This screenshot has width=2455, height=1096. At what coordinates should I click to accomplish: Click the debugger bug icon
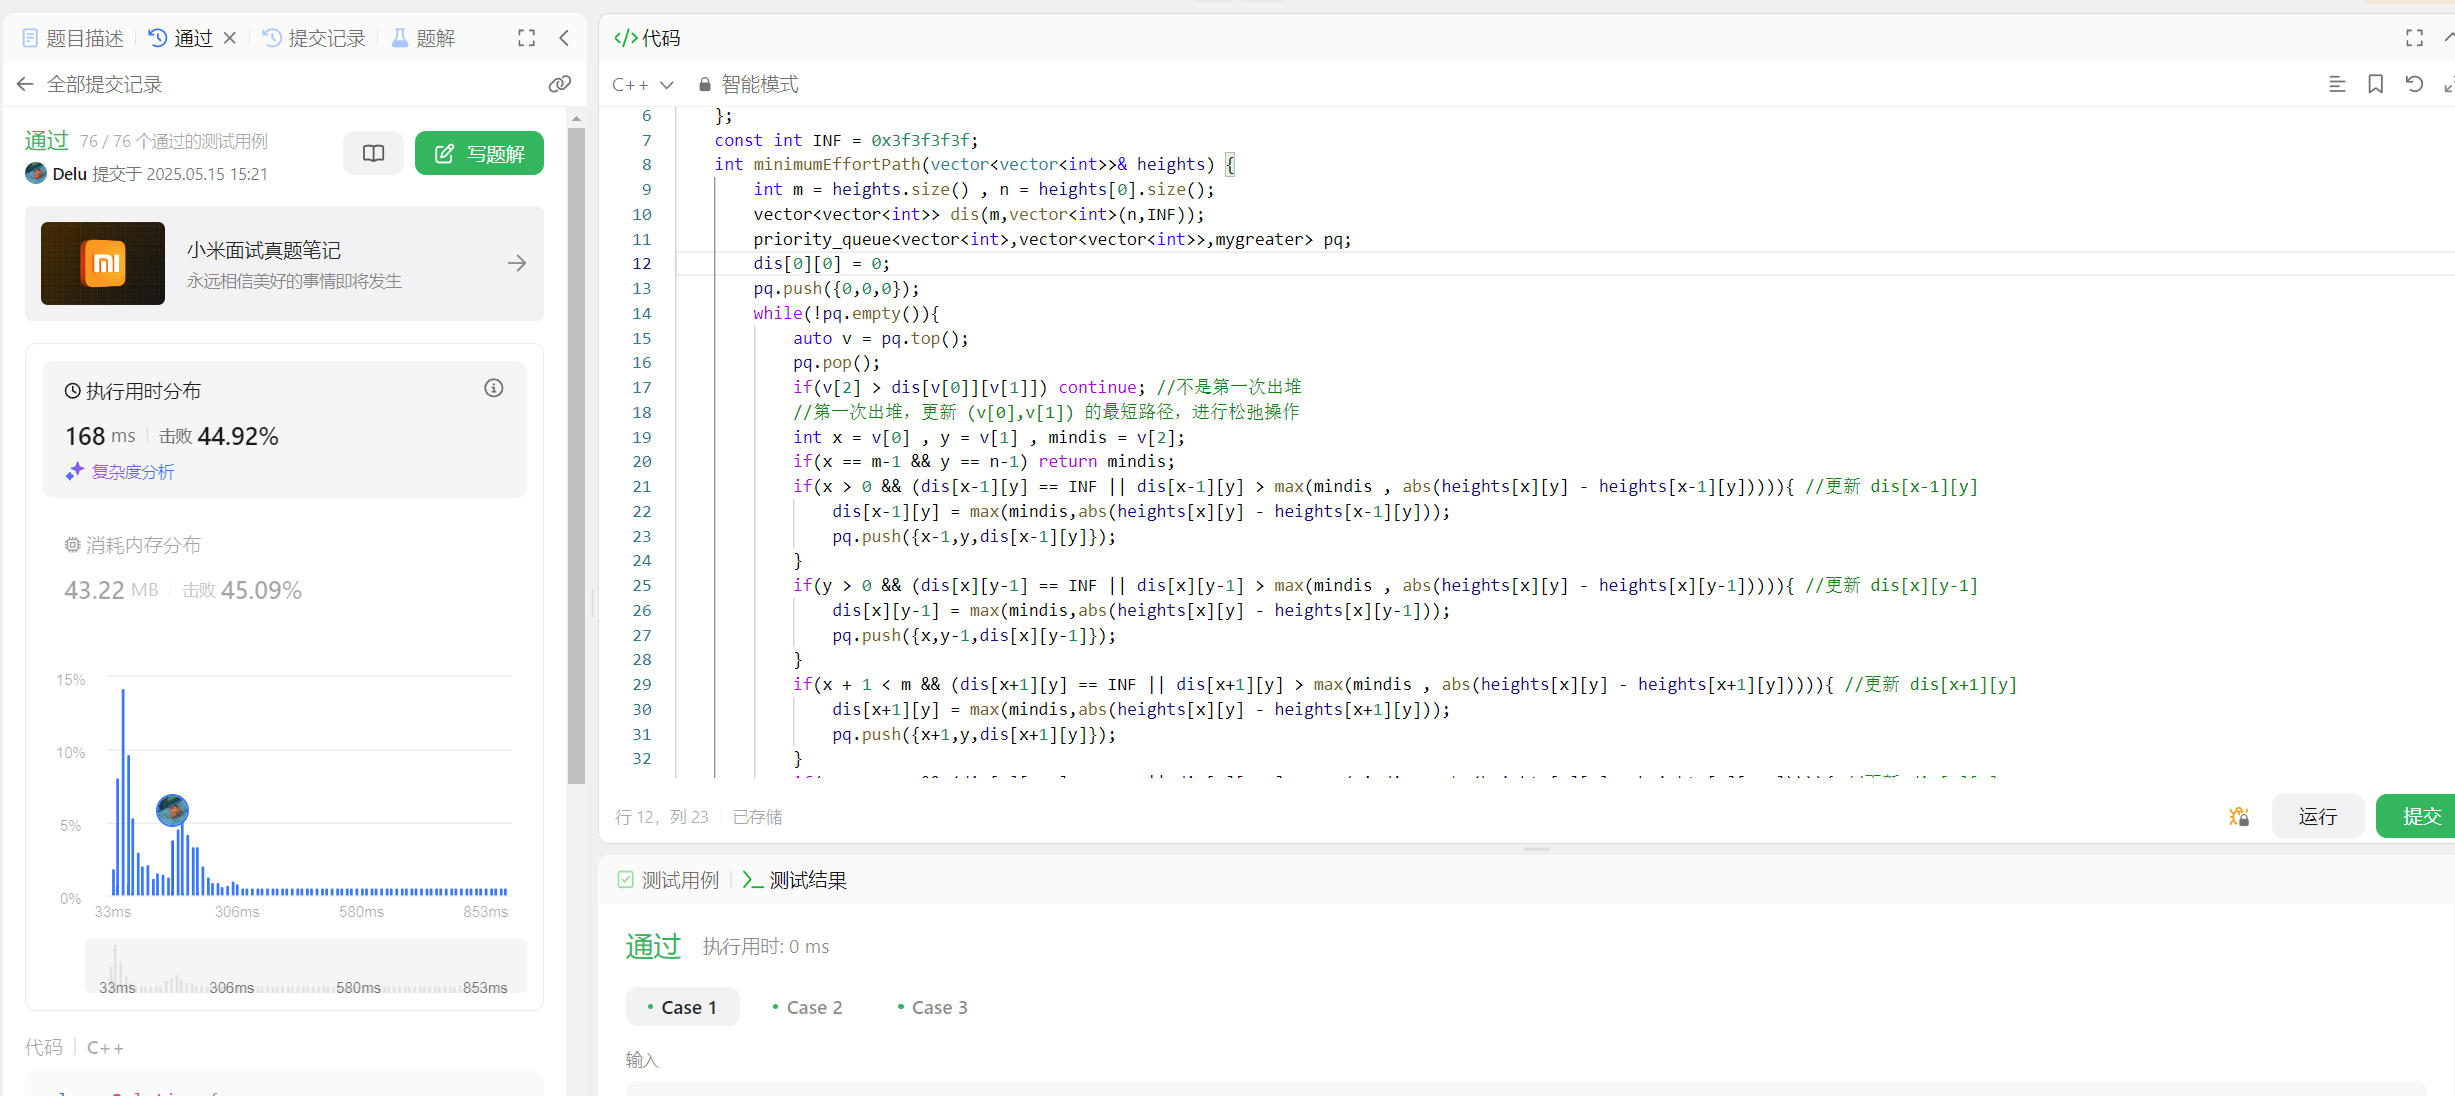pos(2239,817)
